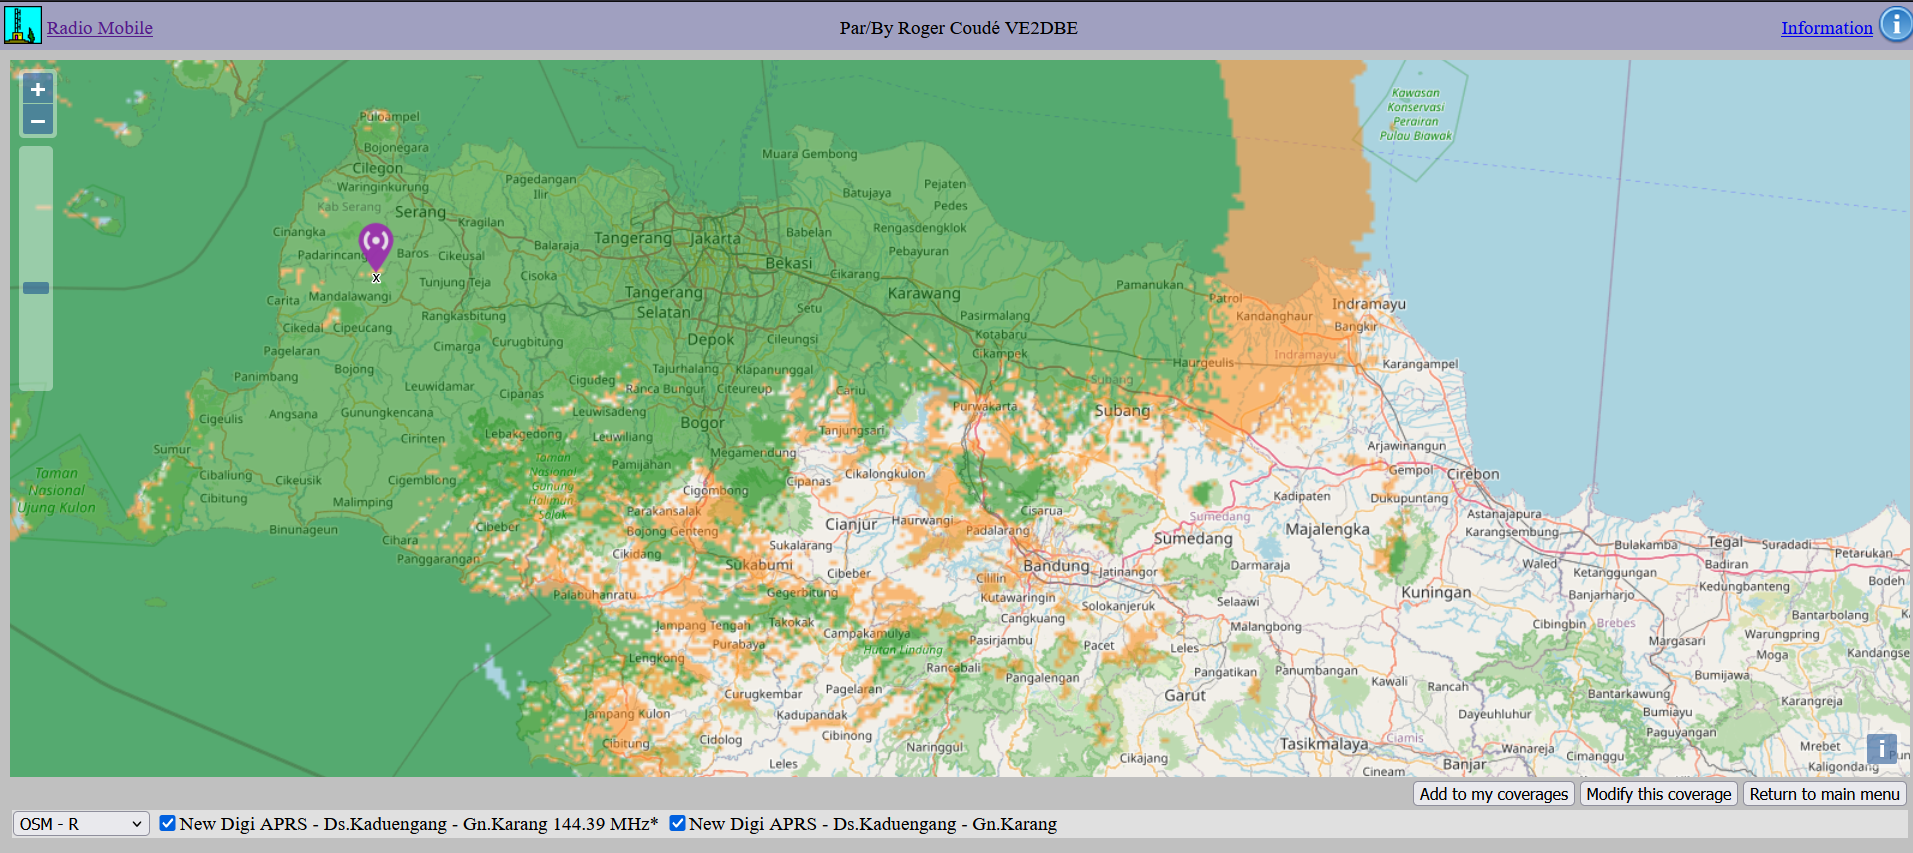The image size is (1913, 853).
Task: Click Cirebon city label on map
Action: coord(1472,474)
